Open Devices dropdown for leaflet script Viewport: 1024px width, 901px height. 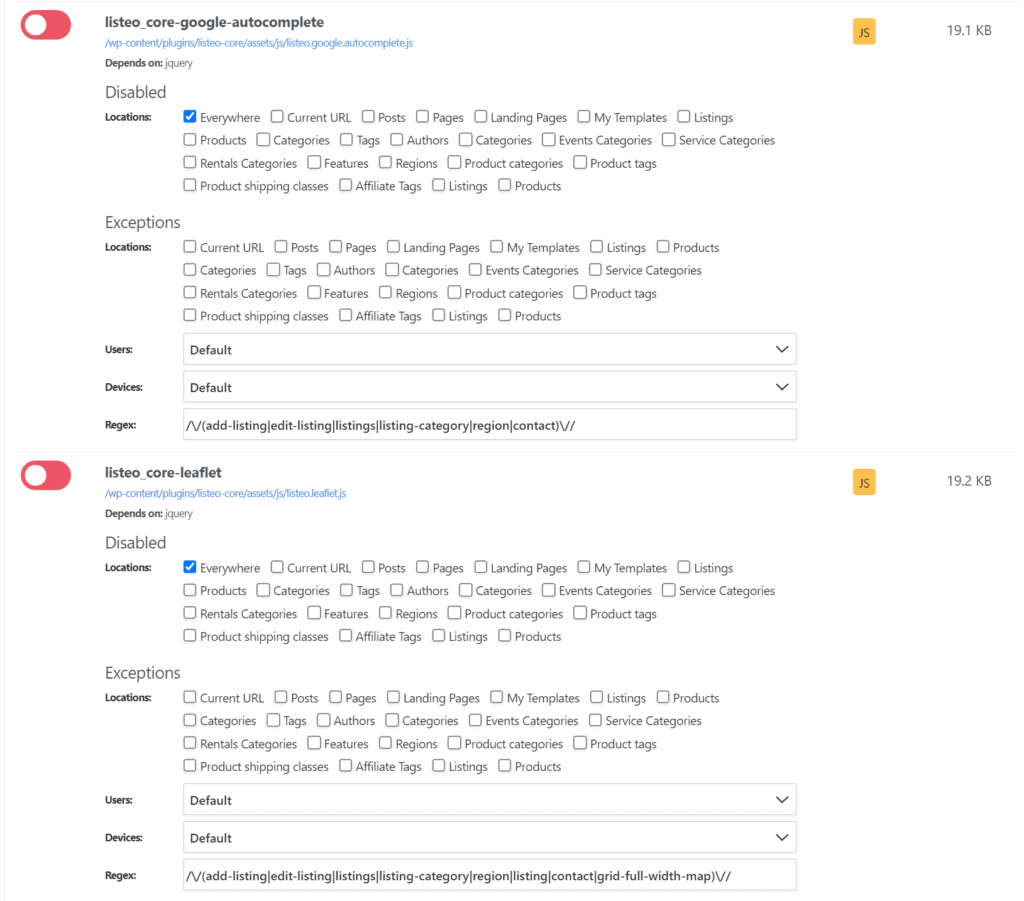click(x=489, y=838)
